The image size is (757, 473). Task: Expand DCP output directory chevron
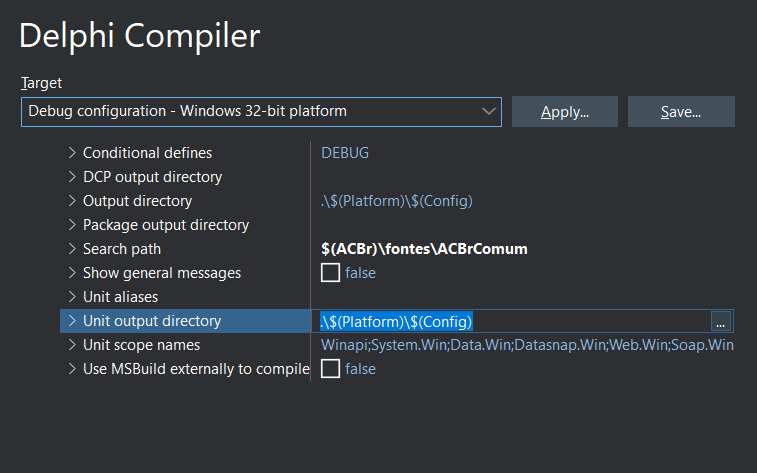coord(72,177)
